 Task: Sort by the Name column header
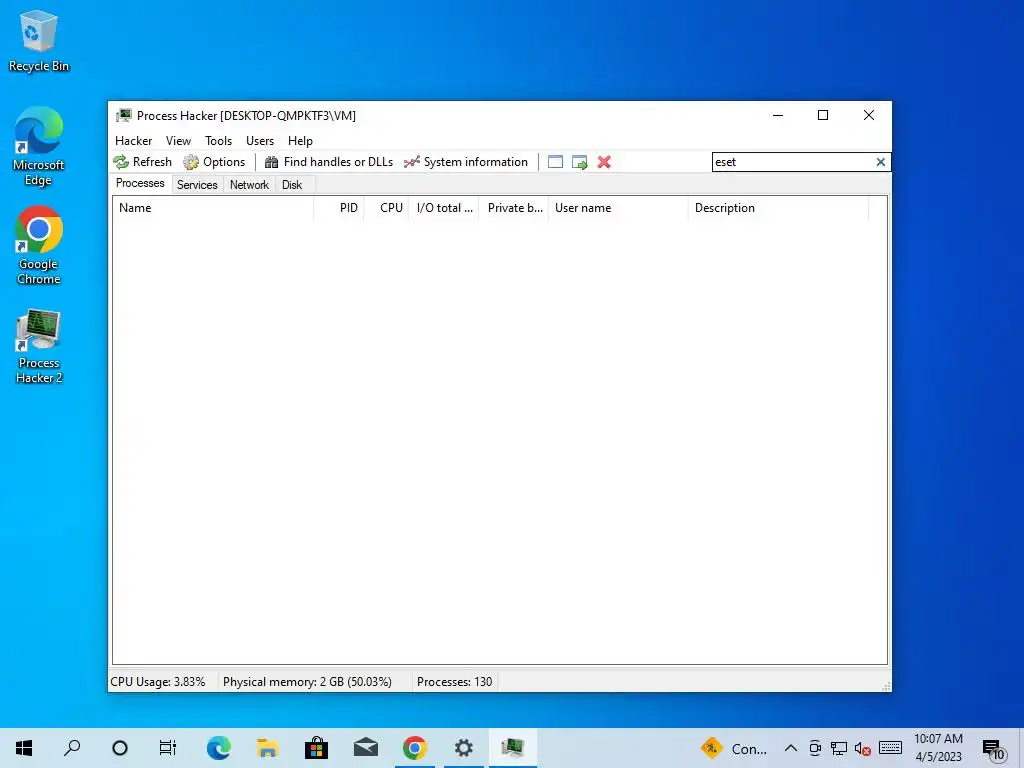click(x=213, y=208)
